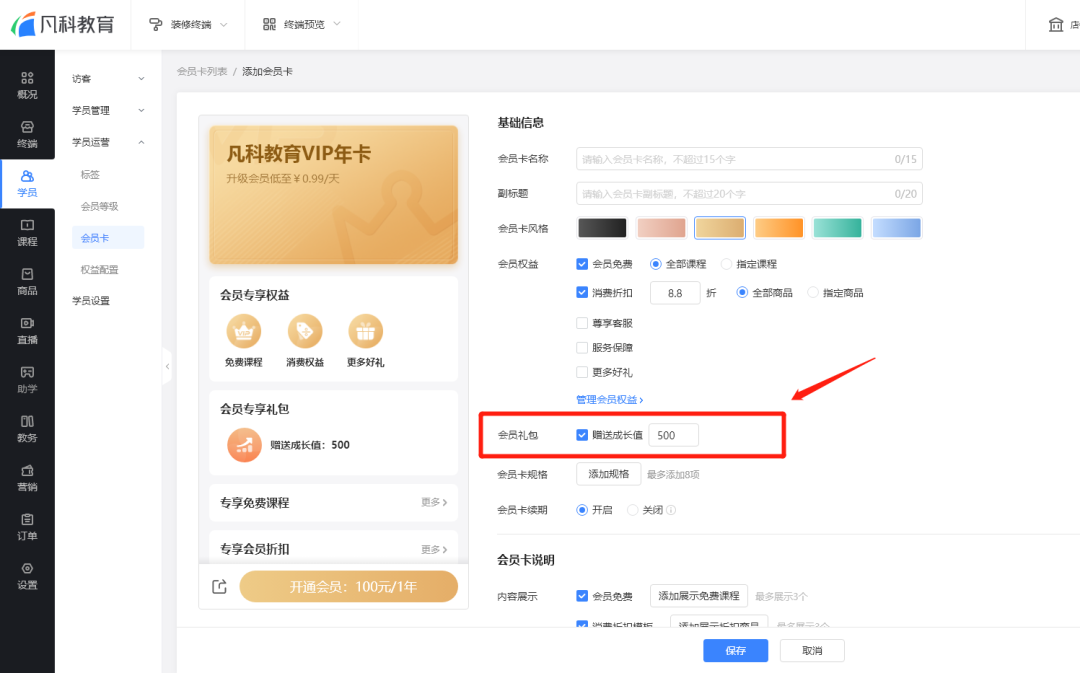1080x673 pixels.
Task: Select the 指定商品 radio button
Action: point(813,293)
